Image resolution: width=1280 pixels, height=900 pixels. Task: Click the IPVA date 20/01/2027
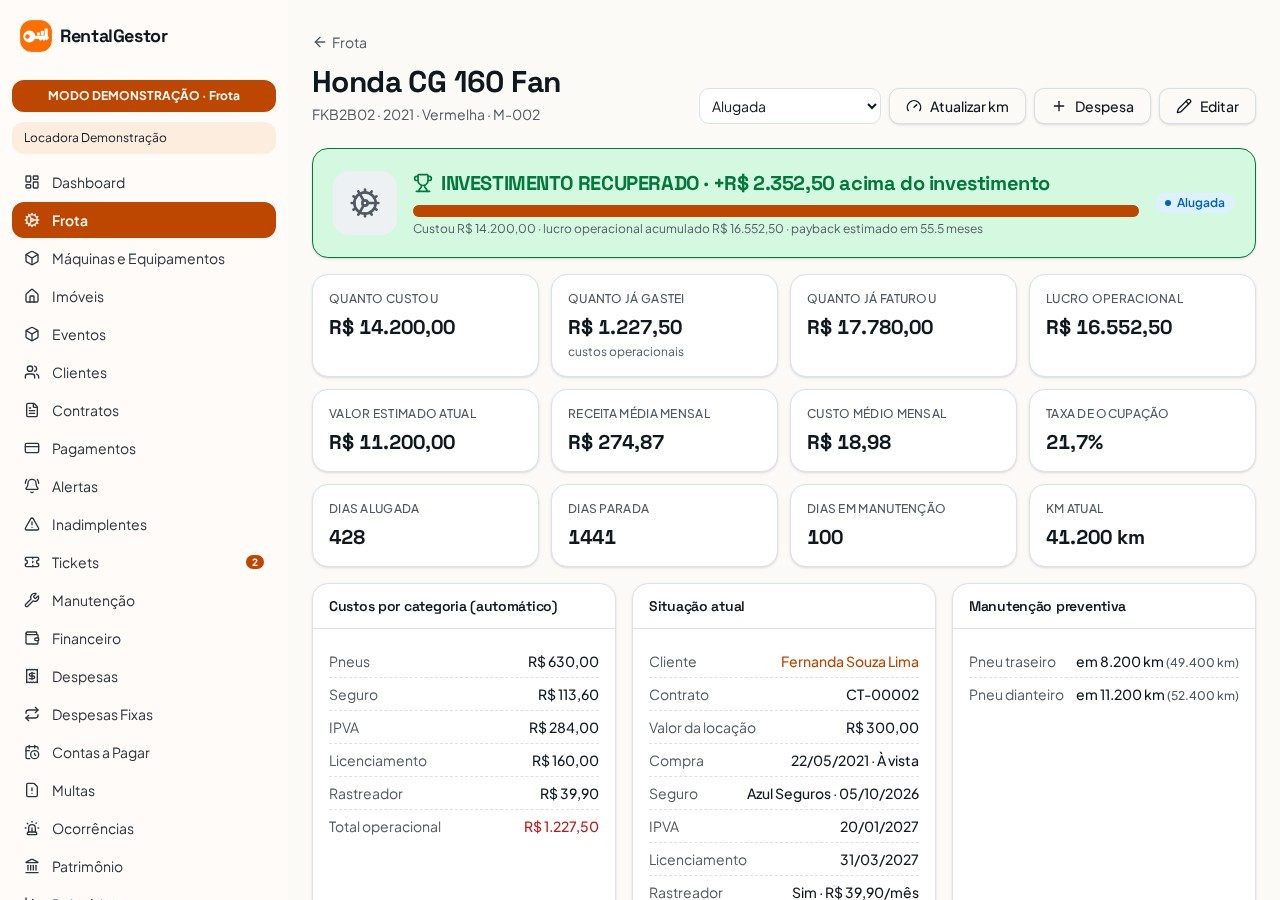pyautogui.click(x=879, y=826)
